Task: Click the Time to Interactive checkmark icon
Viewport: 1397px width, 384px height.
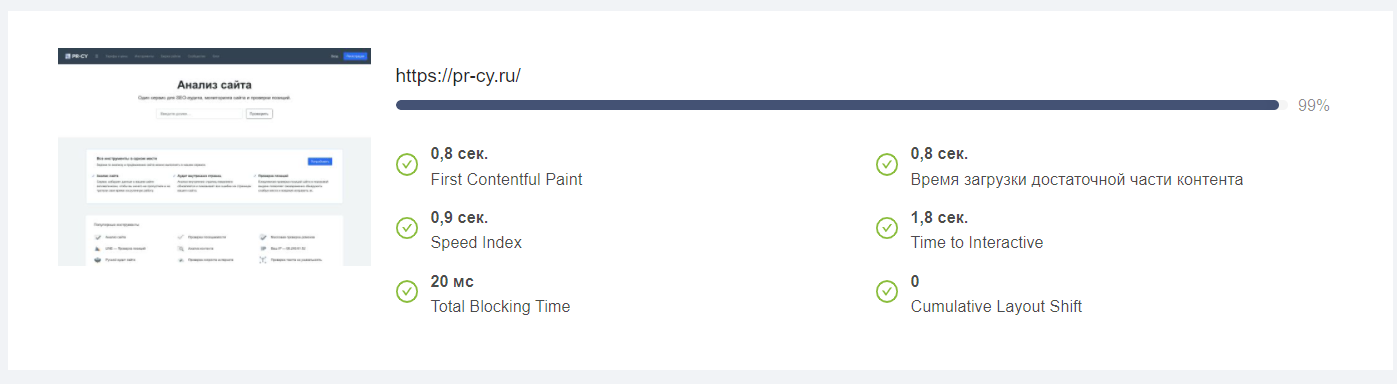Action: click(x=887, y=228)
